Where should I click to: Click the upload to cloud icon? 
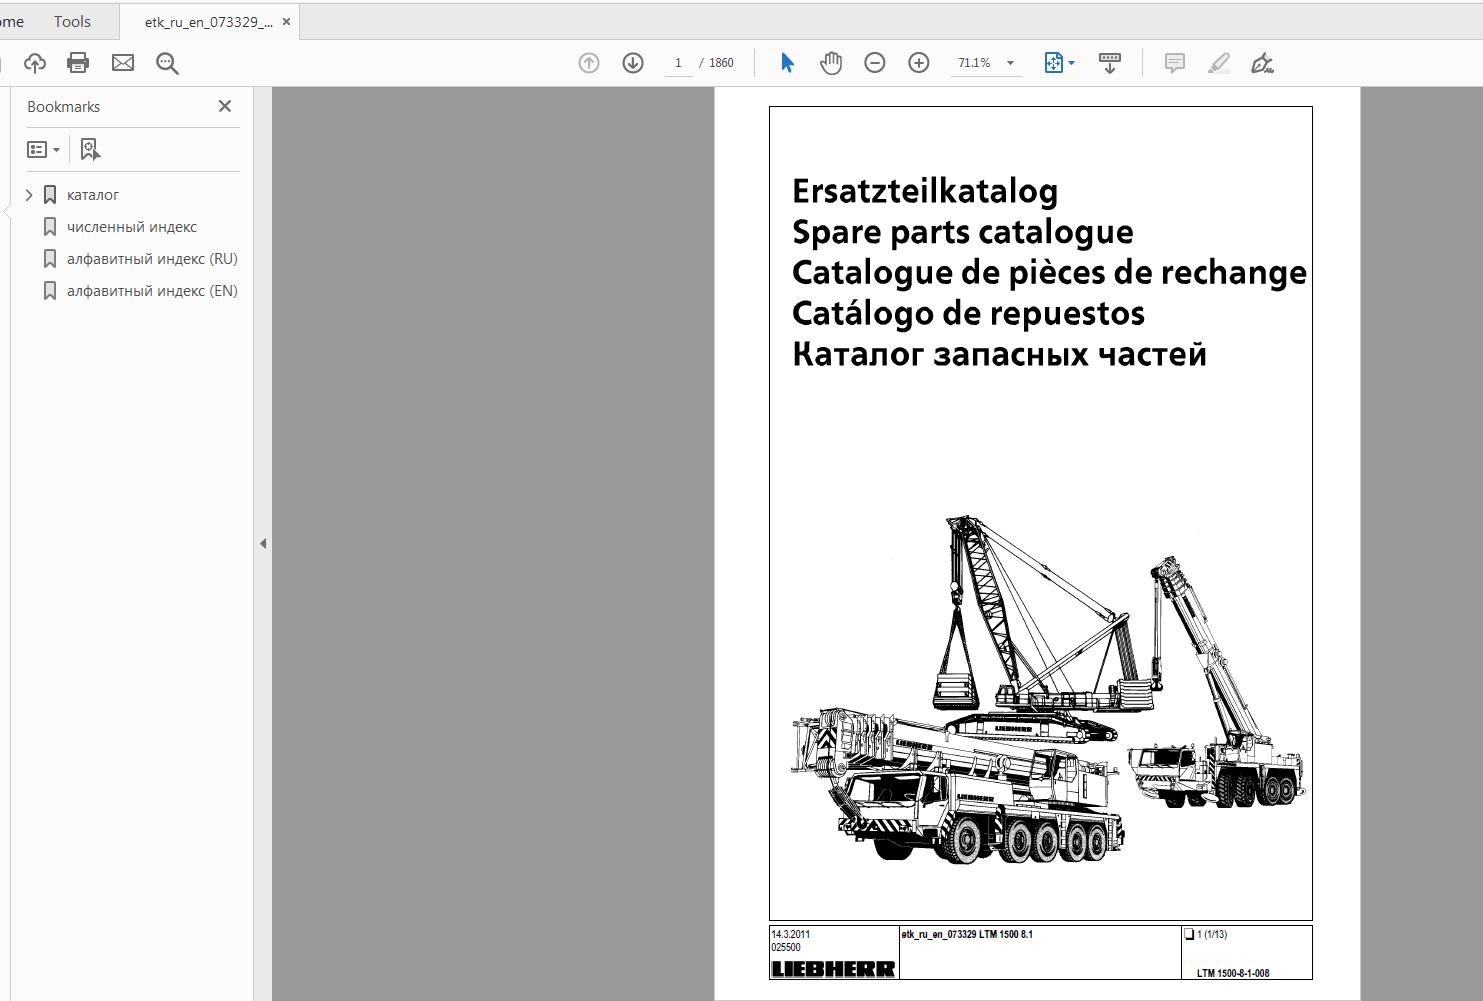(x=35, y=63)
